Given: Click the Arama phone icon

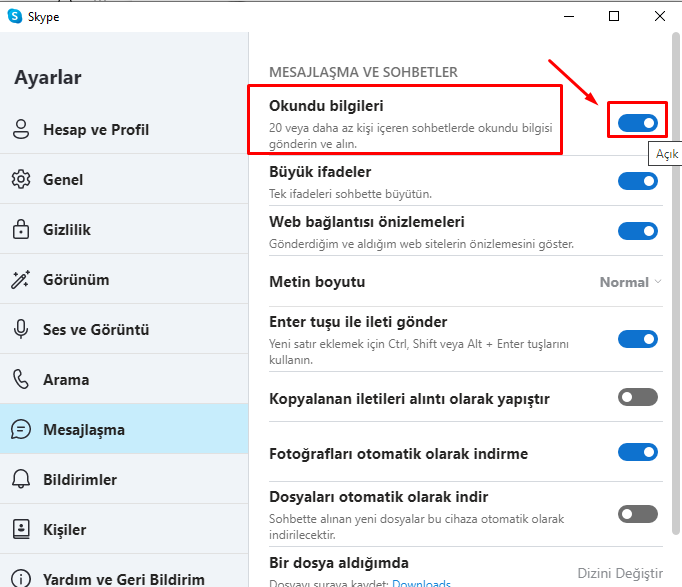Looking at the screenshot, I should (x=21, y=379).
